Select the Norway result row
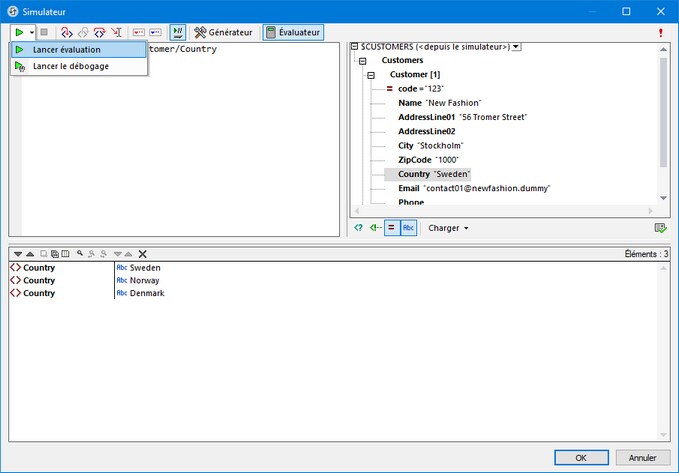Image resolution: width=679 pixels, height=473 pixels. pos(145,281)
